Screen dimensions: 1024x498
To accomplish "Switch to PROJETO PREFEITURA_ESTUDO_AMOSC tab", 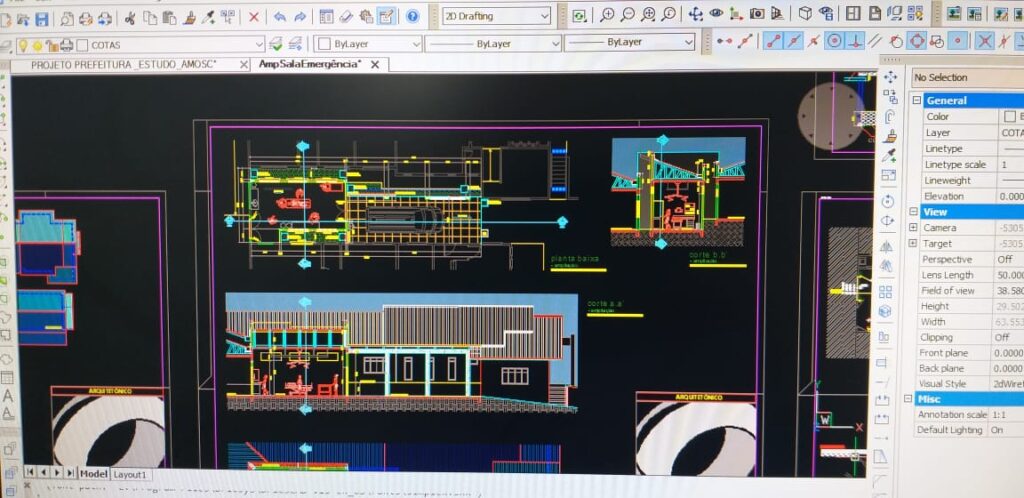I will [124, 64].
